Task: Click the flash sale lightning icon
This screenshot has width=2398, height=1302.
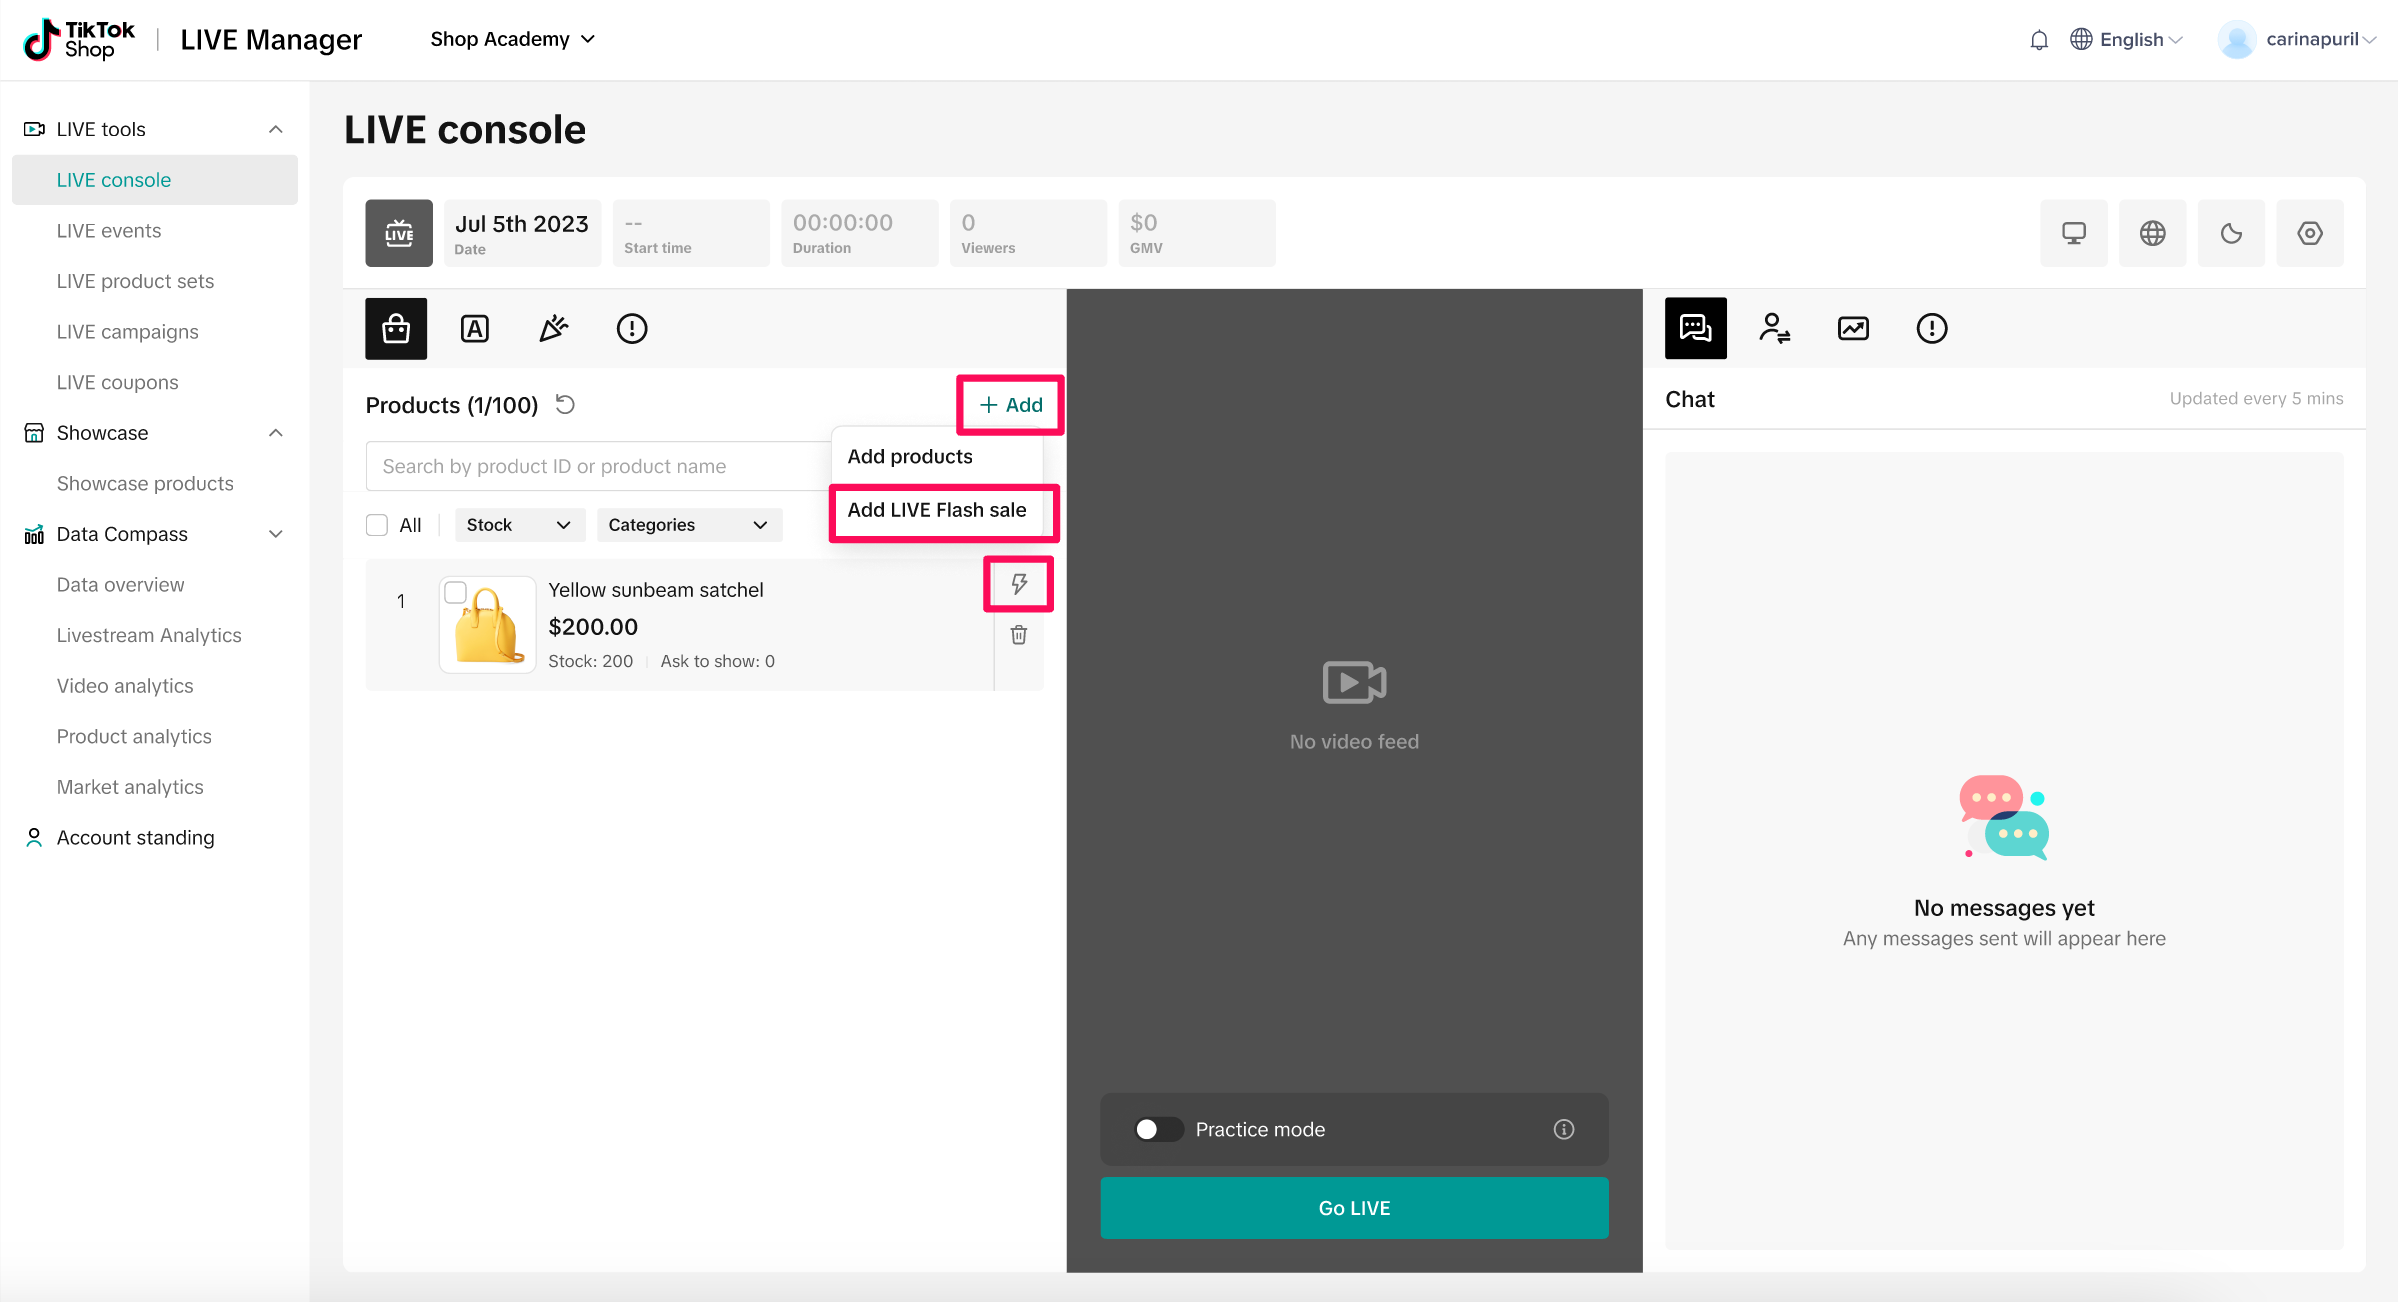Action: (x=1018, y=584)
